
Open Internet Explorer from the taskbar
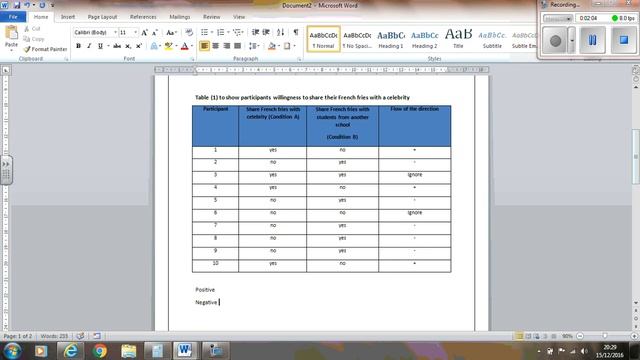click(x=71, y=351)
